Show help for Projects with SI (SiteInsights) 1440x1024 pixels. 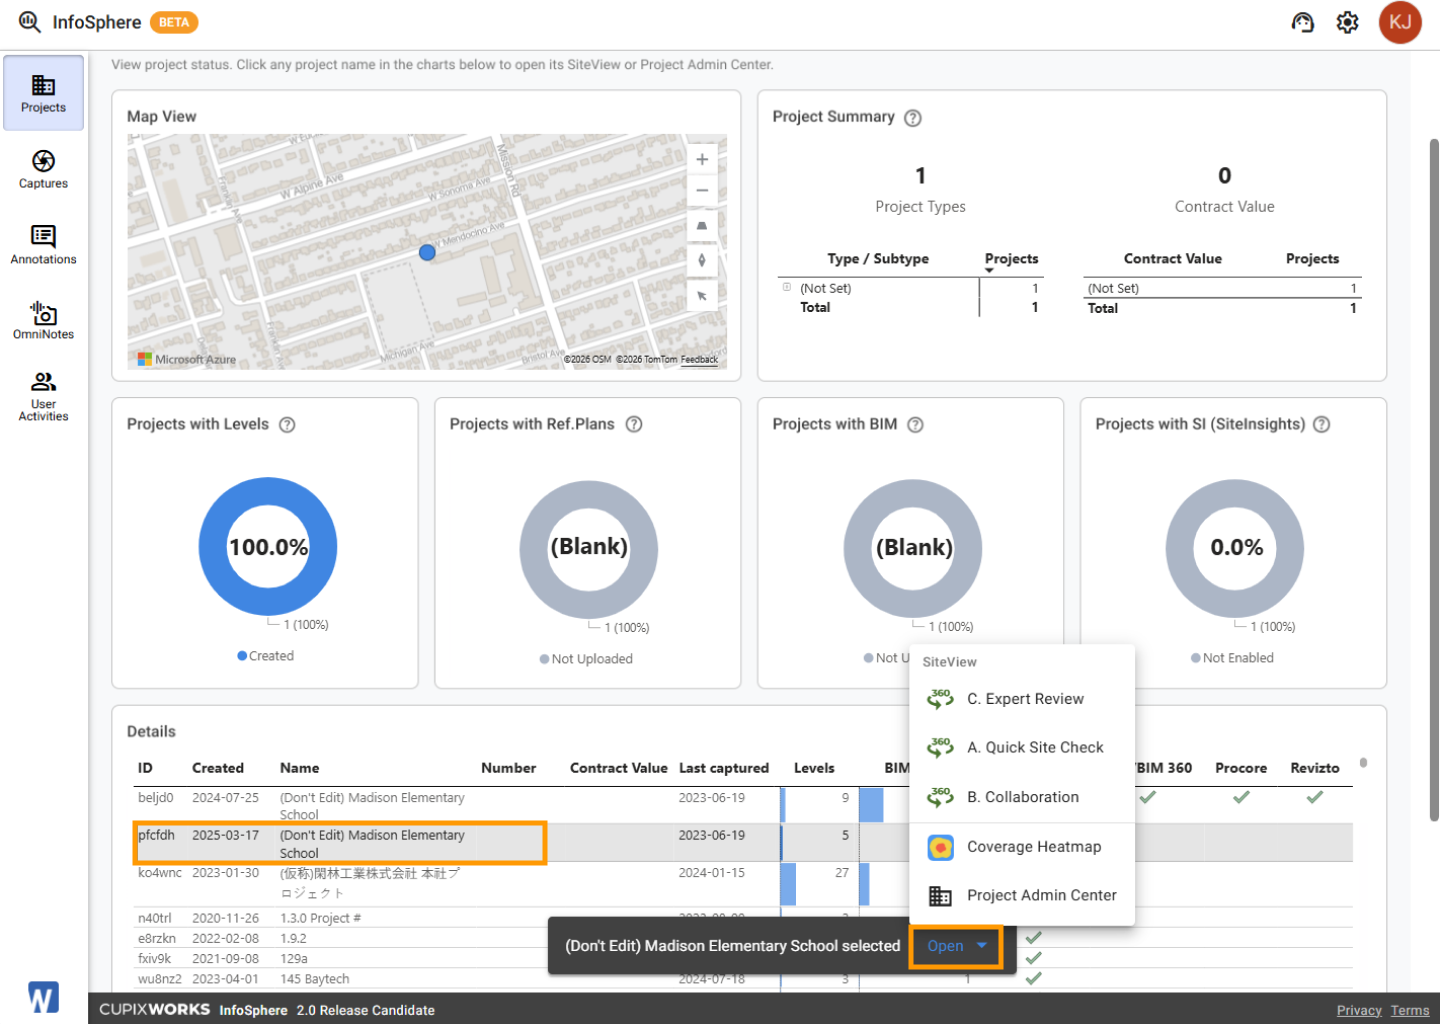tap(1322, 425)
